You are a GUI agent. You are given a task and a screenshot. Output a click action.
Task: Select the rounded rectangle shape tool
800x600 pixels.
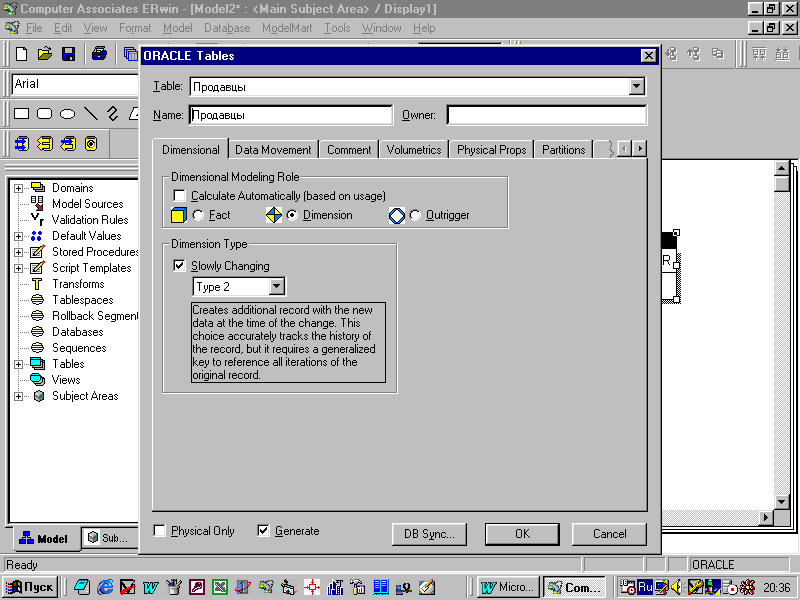44,114
